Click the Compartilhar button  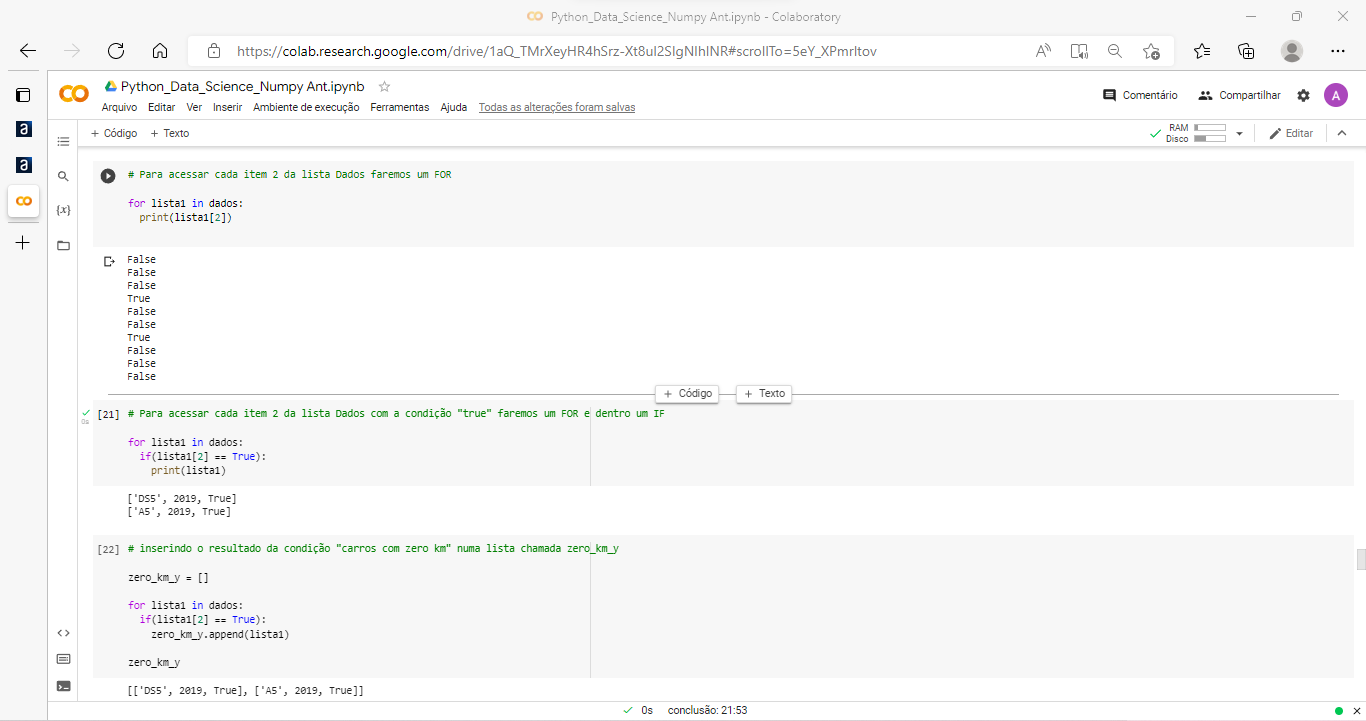(x=1240, y=95)
